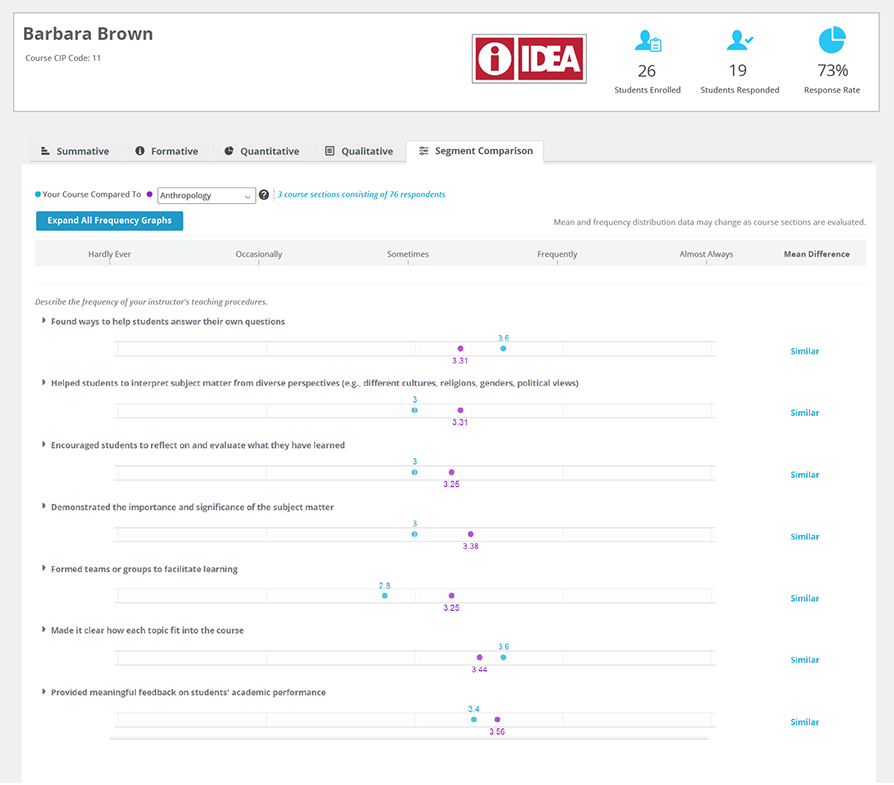
Task: Click the Response Rate pie icon
Action: click(831, 41)
